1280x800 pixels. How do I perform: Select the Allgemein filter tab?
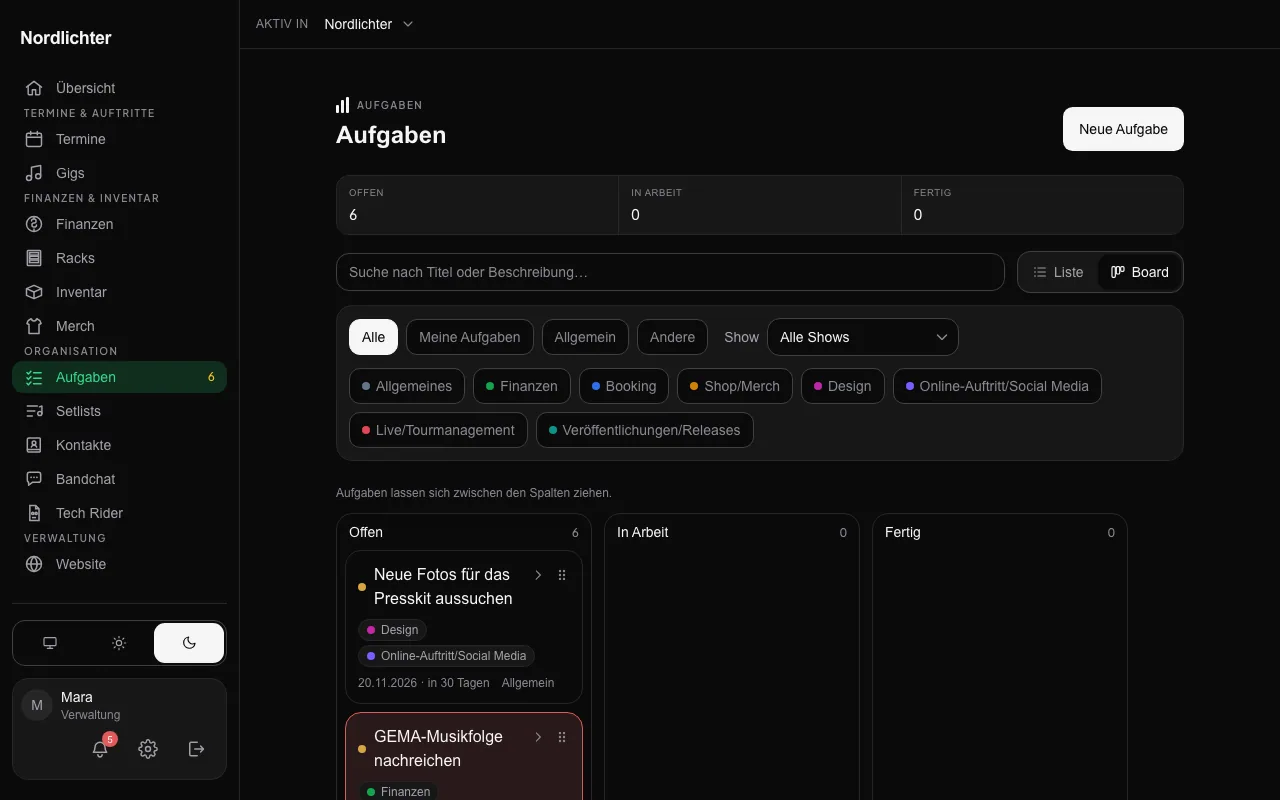(585, 337)
